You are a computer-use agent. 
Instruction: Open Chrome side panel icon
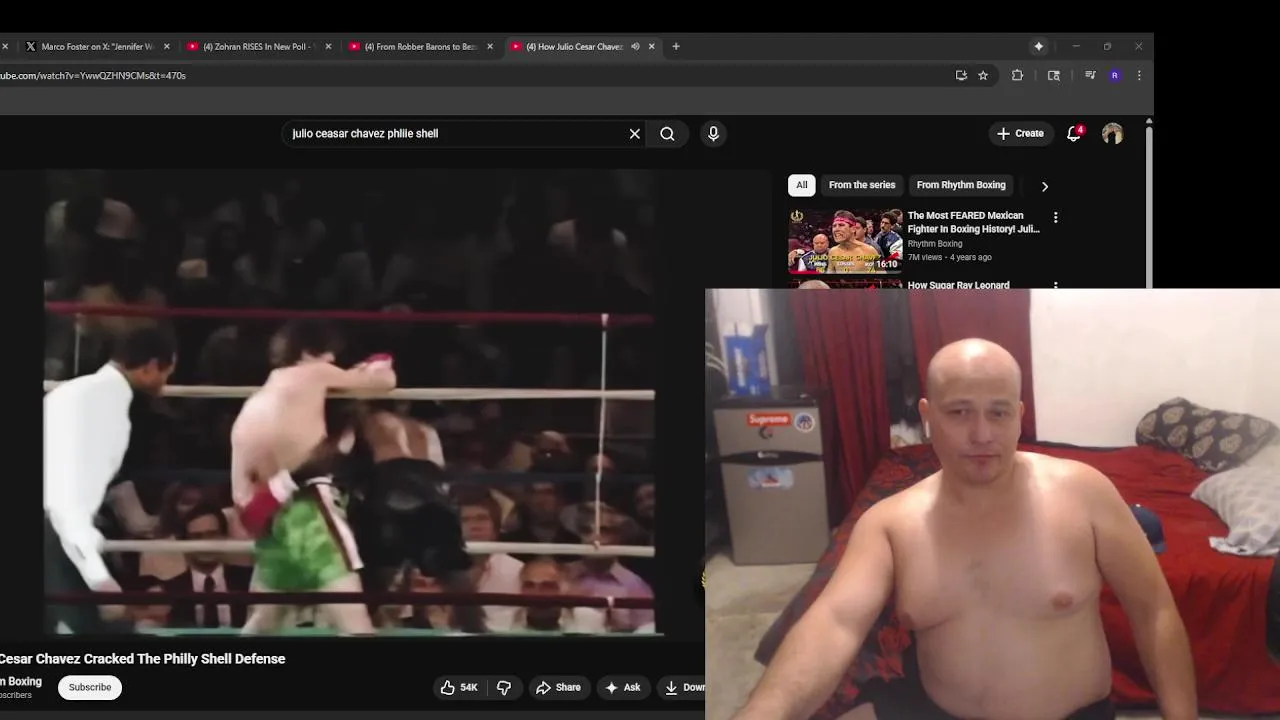[1053, 75]
